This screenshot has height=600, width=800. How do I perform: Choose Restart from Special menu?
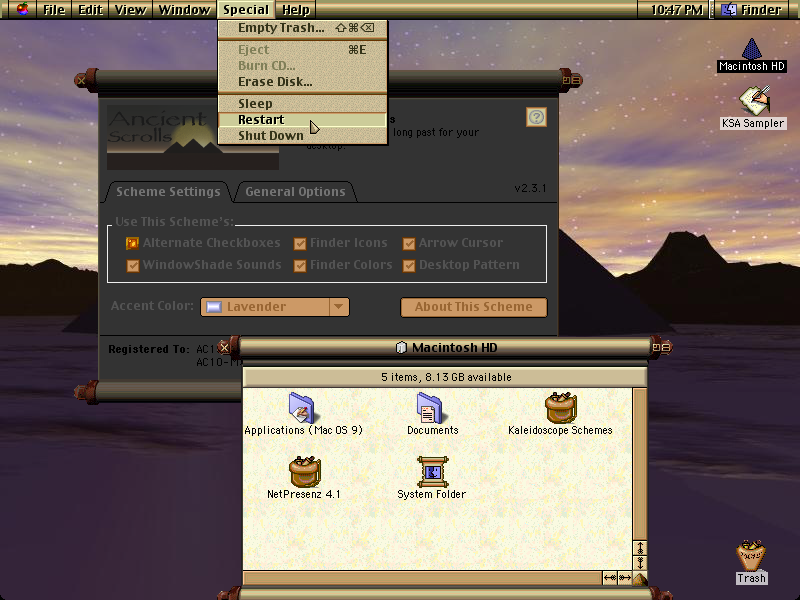tap(303, 119)
